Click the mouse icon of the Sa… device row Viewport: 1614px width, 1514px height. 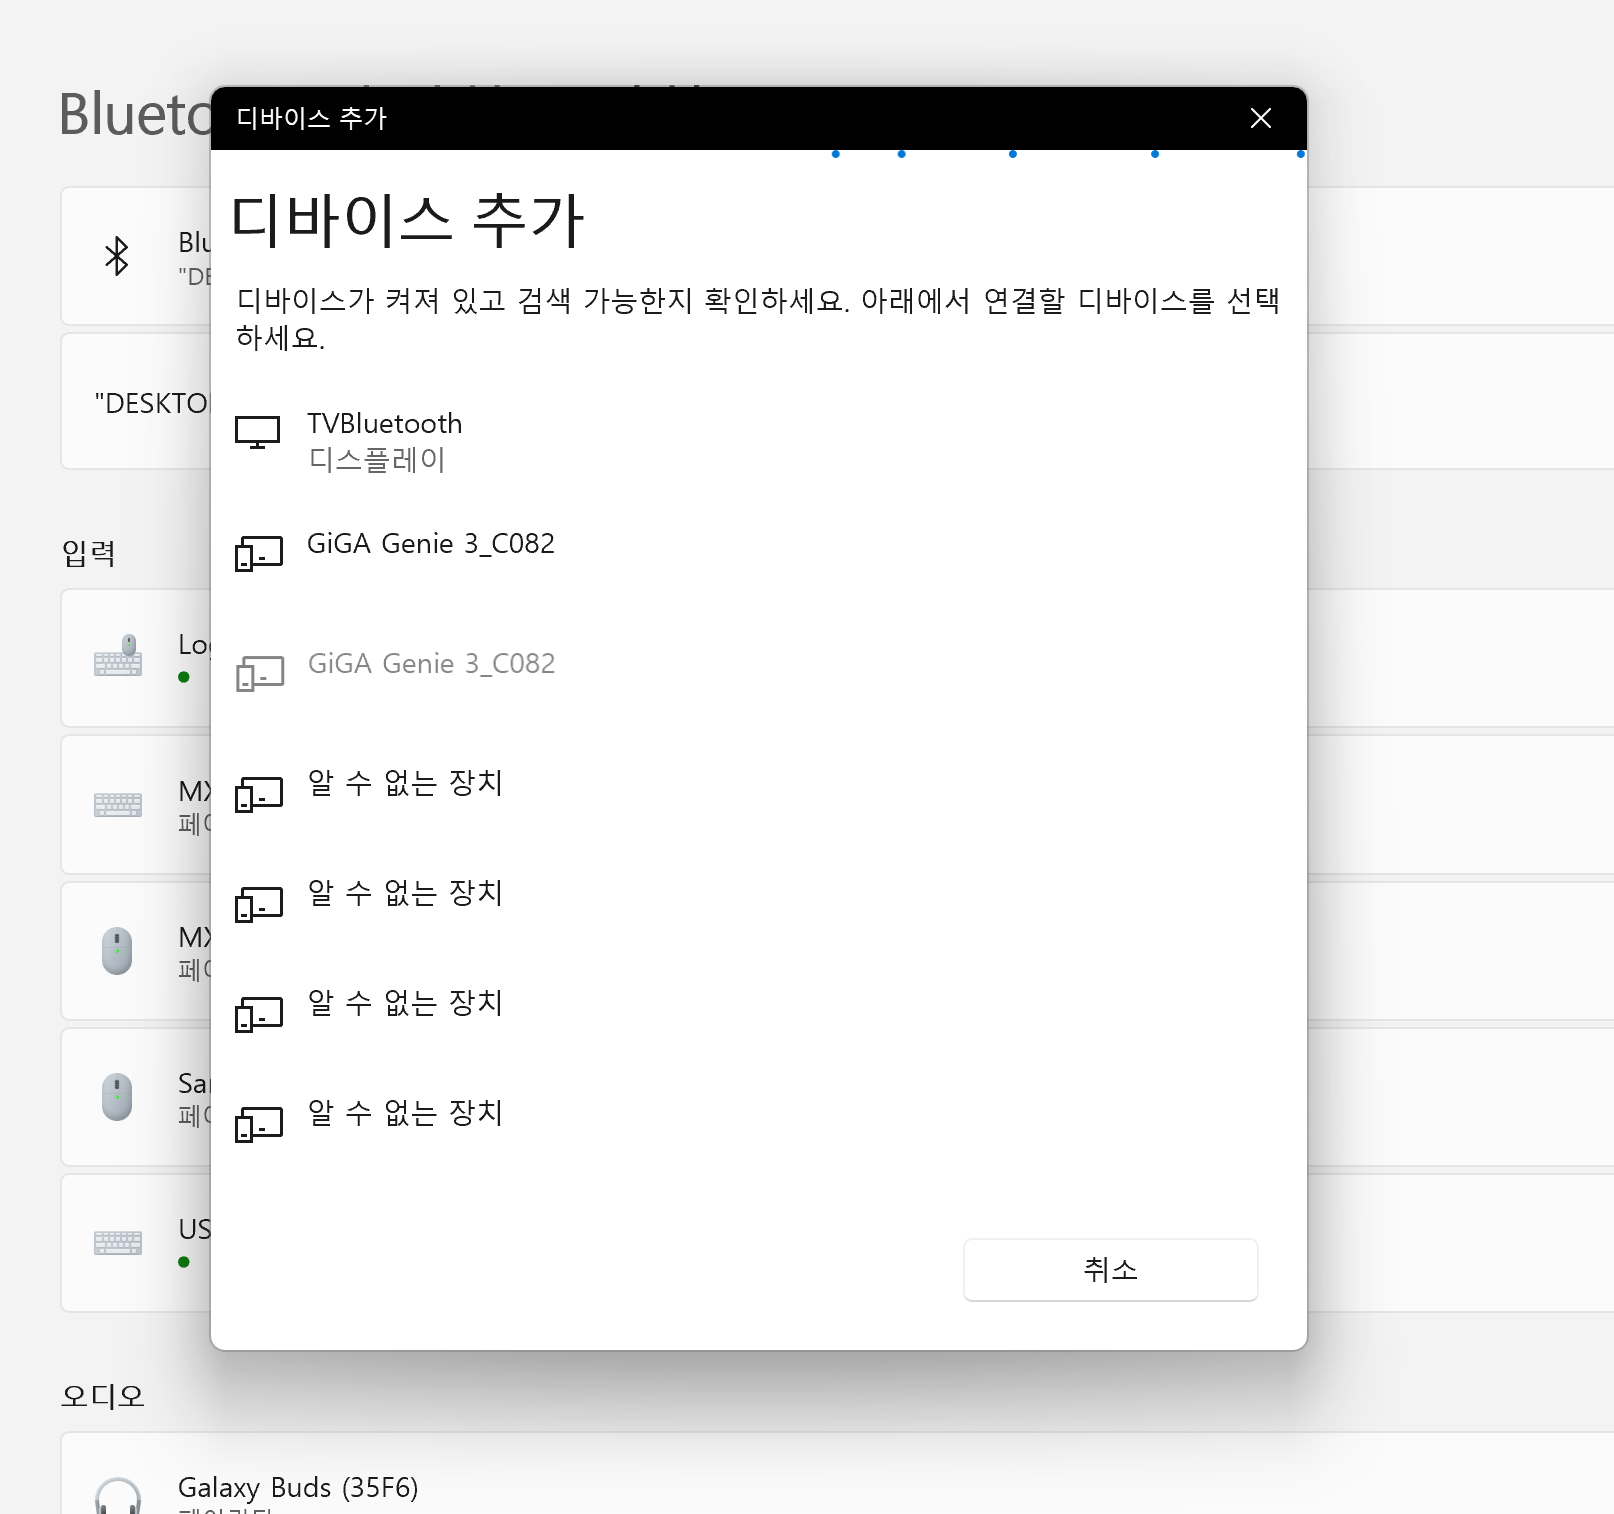pos(117,1097)
